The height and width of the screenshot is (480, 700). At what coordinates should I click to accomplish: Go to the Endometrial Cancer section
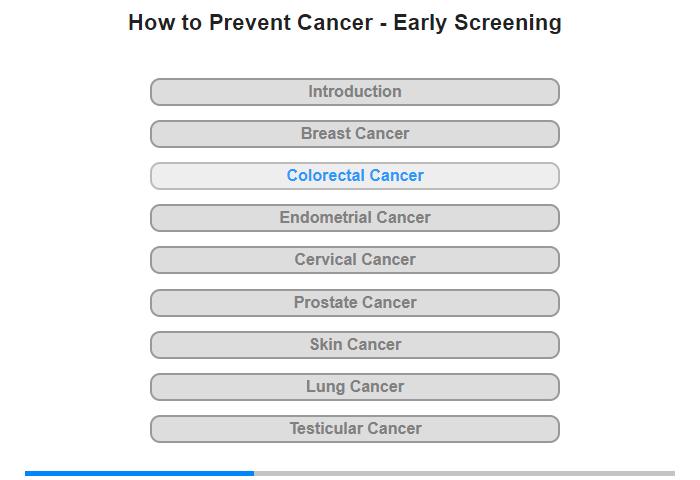coord(354,218)
